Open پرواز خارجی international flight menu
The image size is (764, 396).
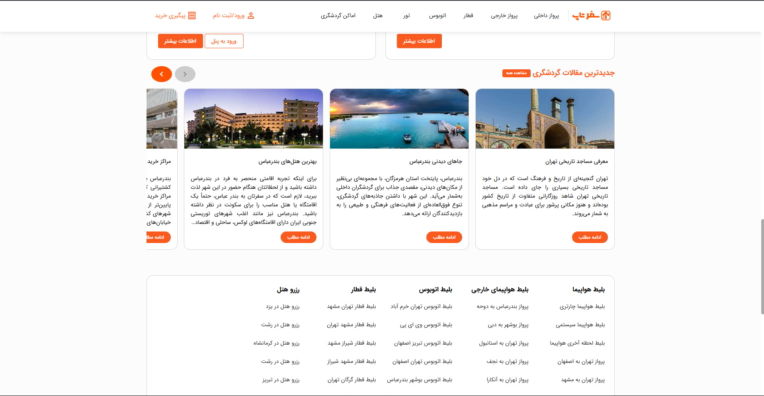[x=504, y=16]
